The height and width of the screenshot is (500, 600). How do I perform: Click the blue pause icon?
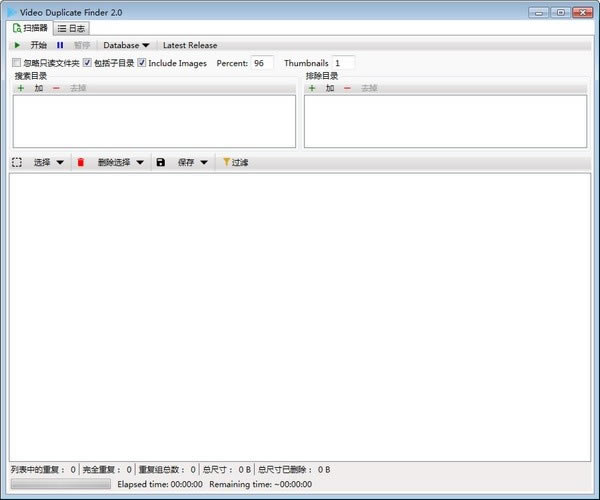tap(60, 45)
